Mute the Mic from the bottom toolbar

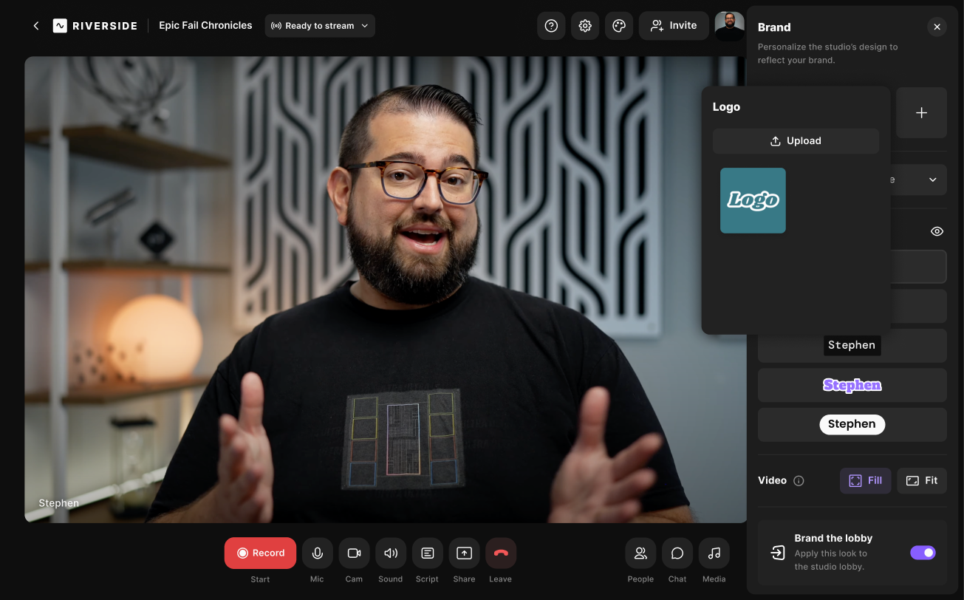click(317, 552)
